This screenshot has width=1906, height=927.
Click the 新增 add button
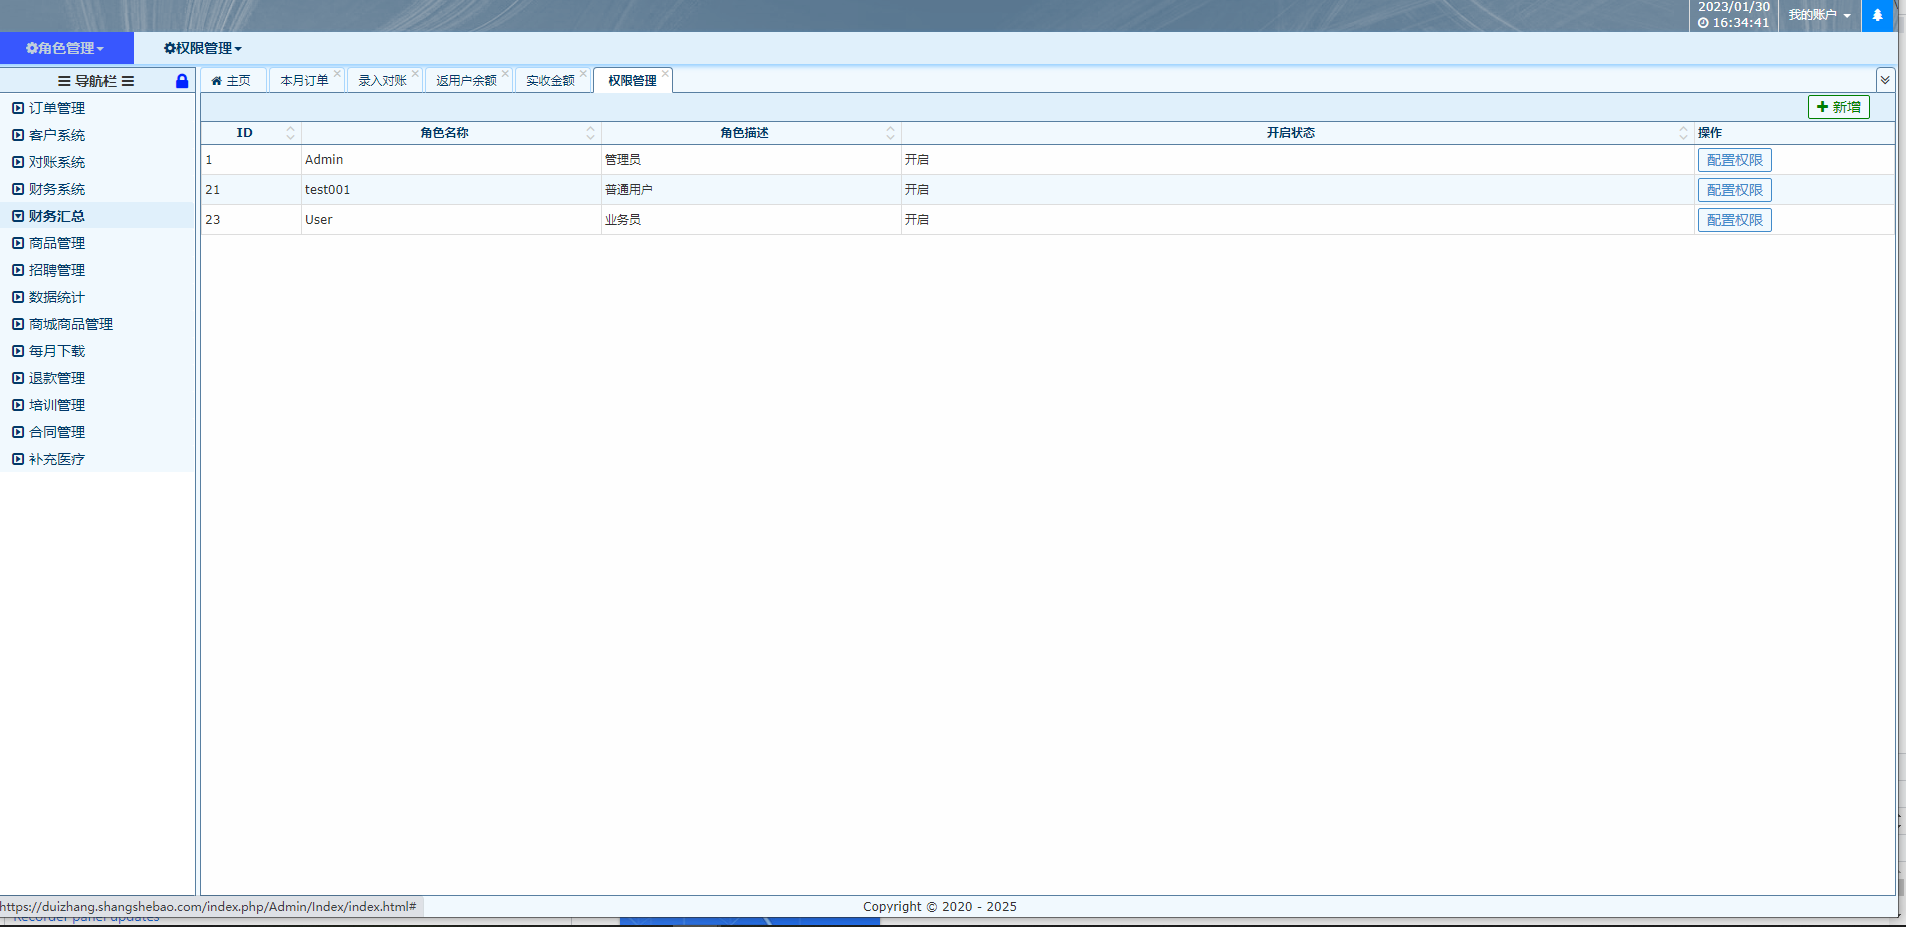(x=1838, y=107)
